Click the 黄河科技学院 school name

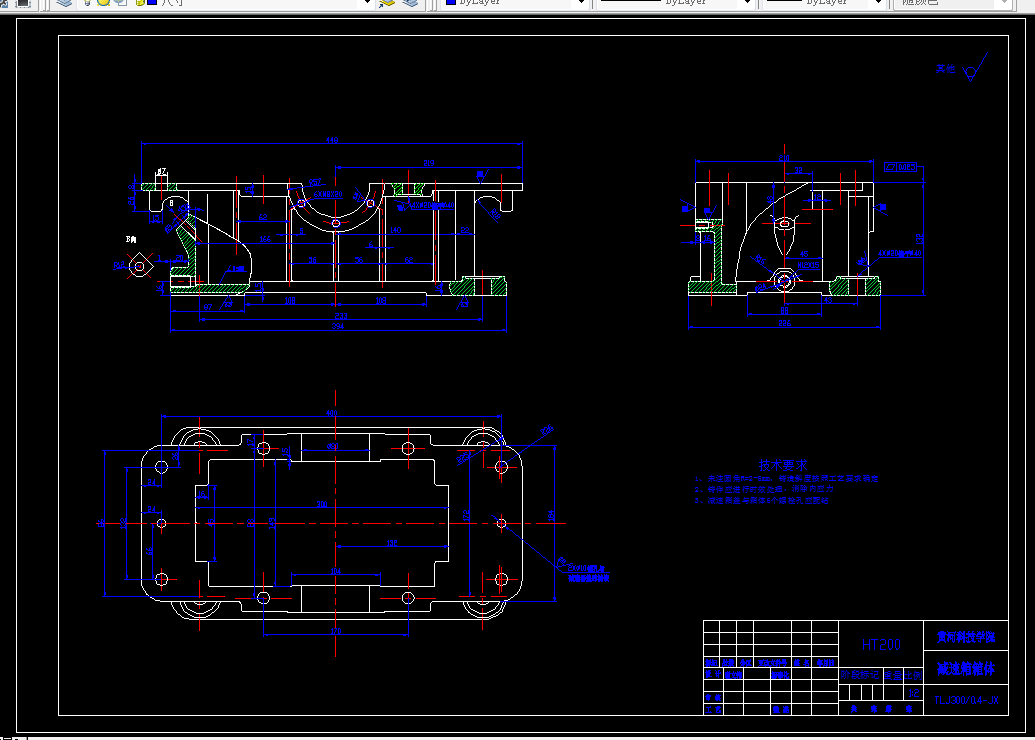[x=966, y=637]
